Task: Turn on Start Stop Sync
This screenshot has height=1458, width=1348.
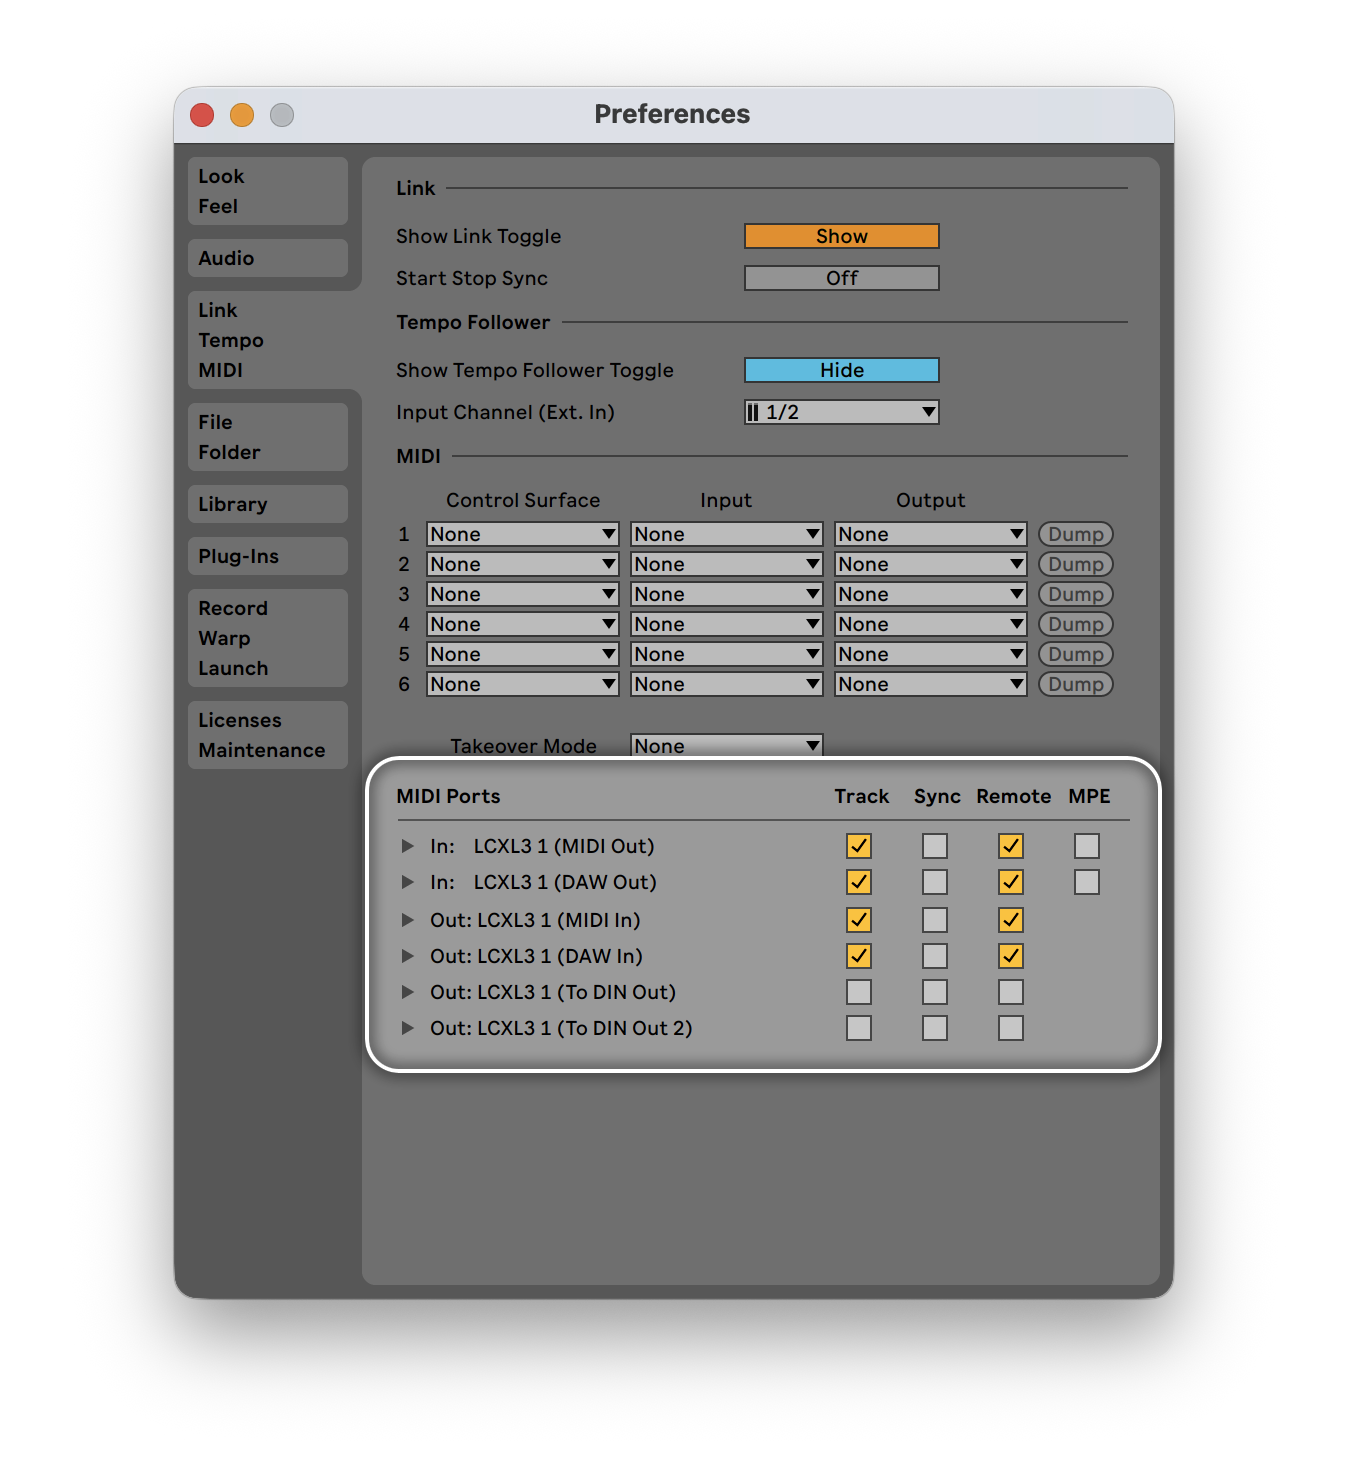Action: click(x=842, y=278)
